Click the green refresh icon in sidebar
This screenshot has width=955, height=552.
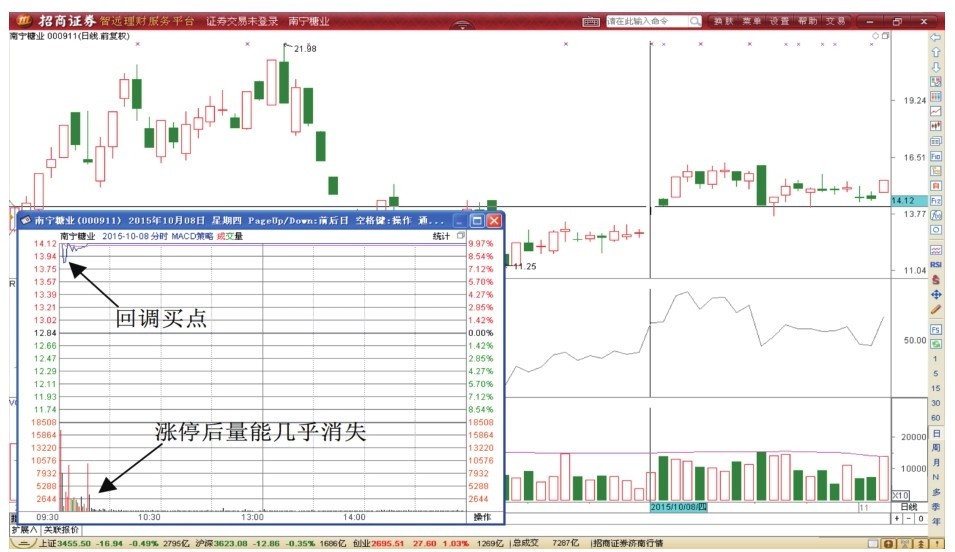(936, 344)
